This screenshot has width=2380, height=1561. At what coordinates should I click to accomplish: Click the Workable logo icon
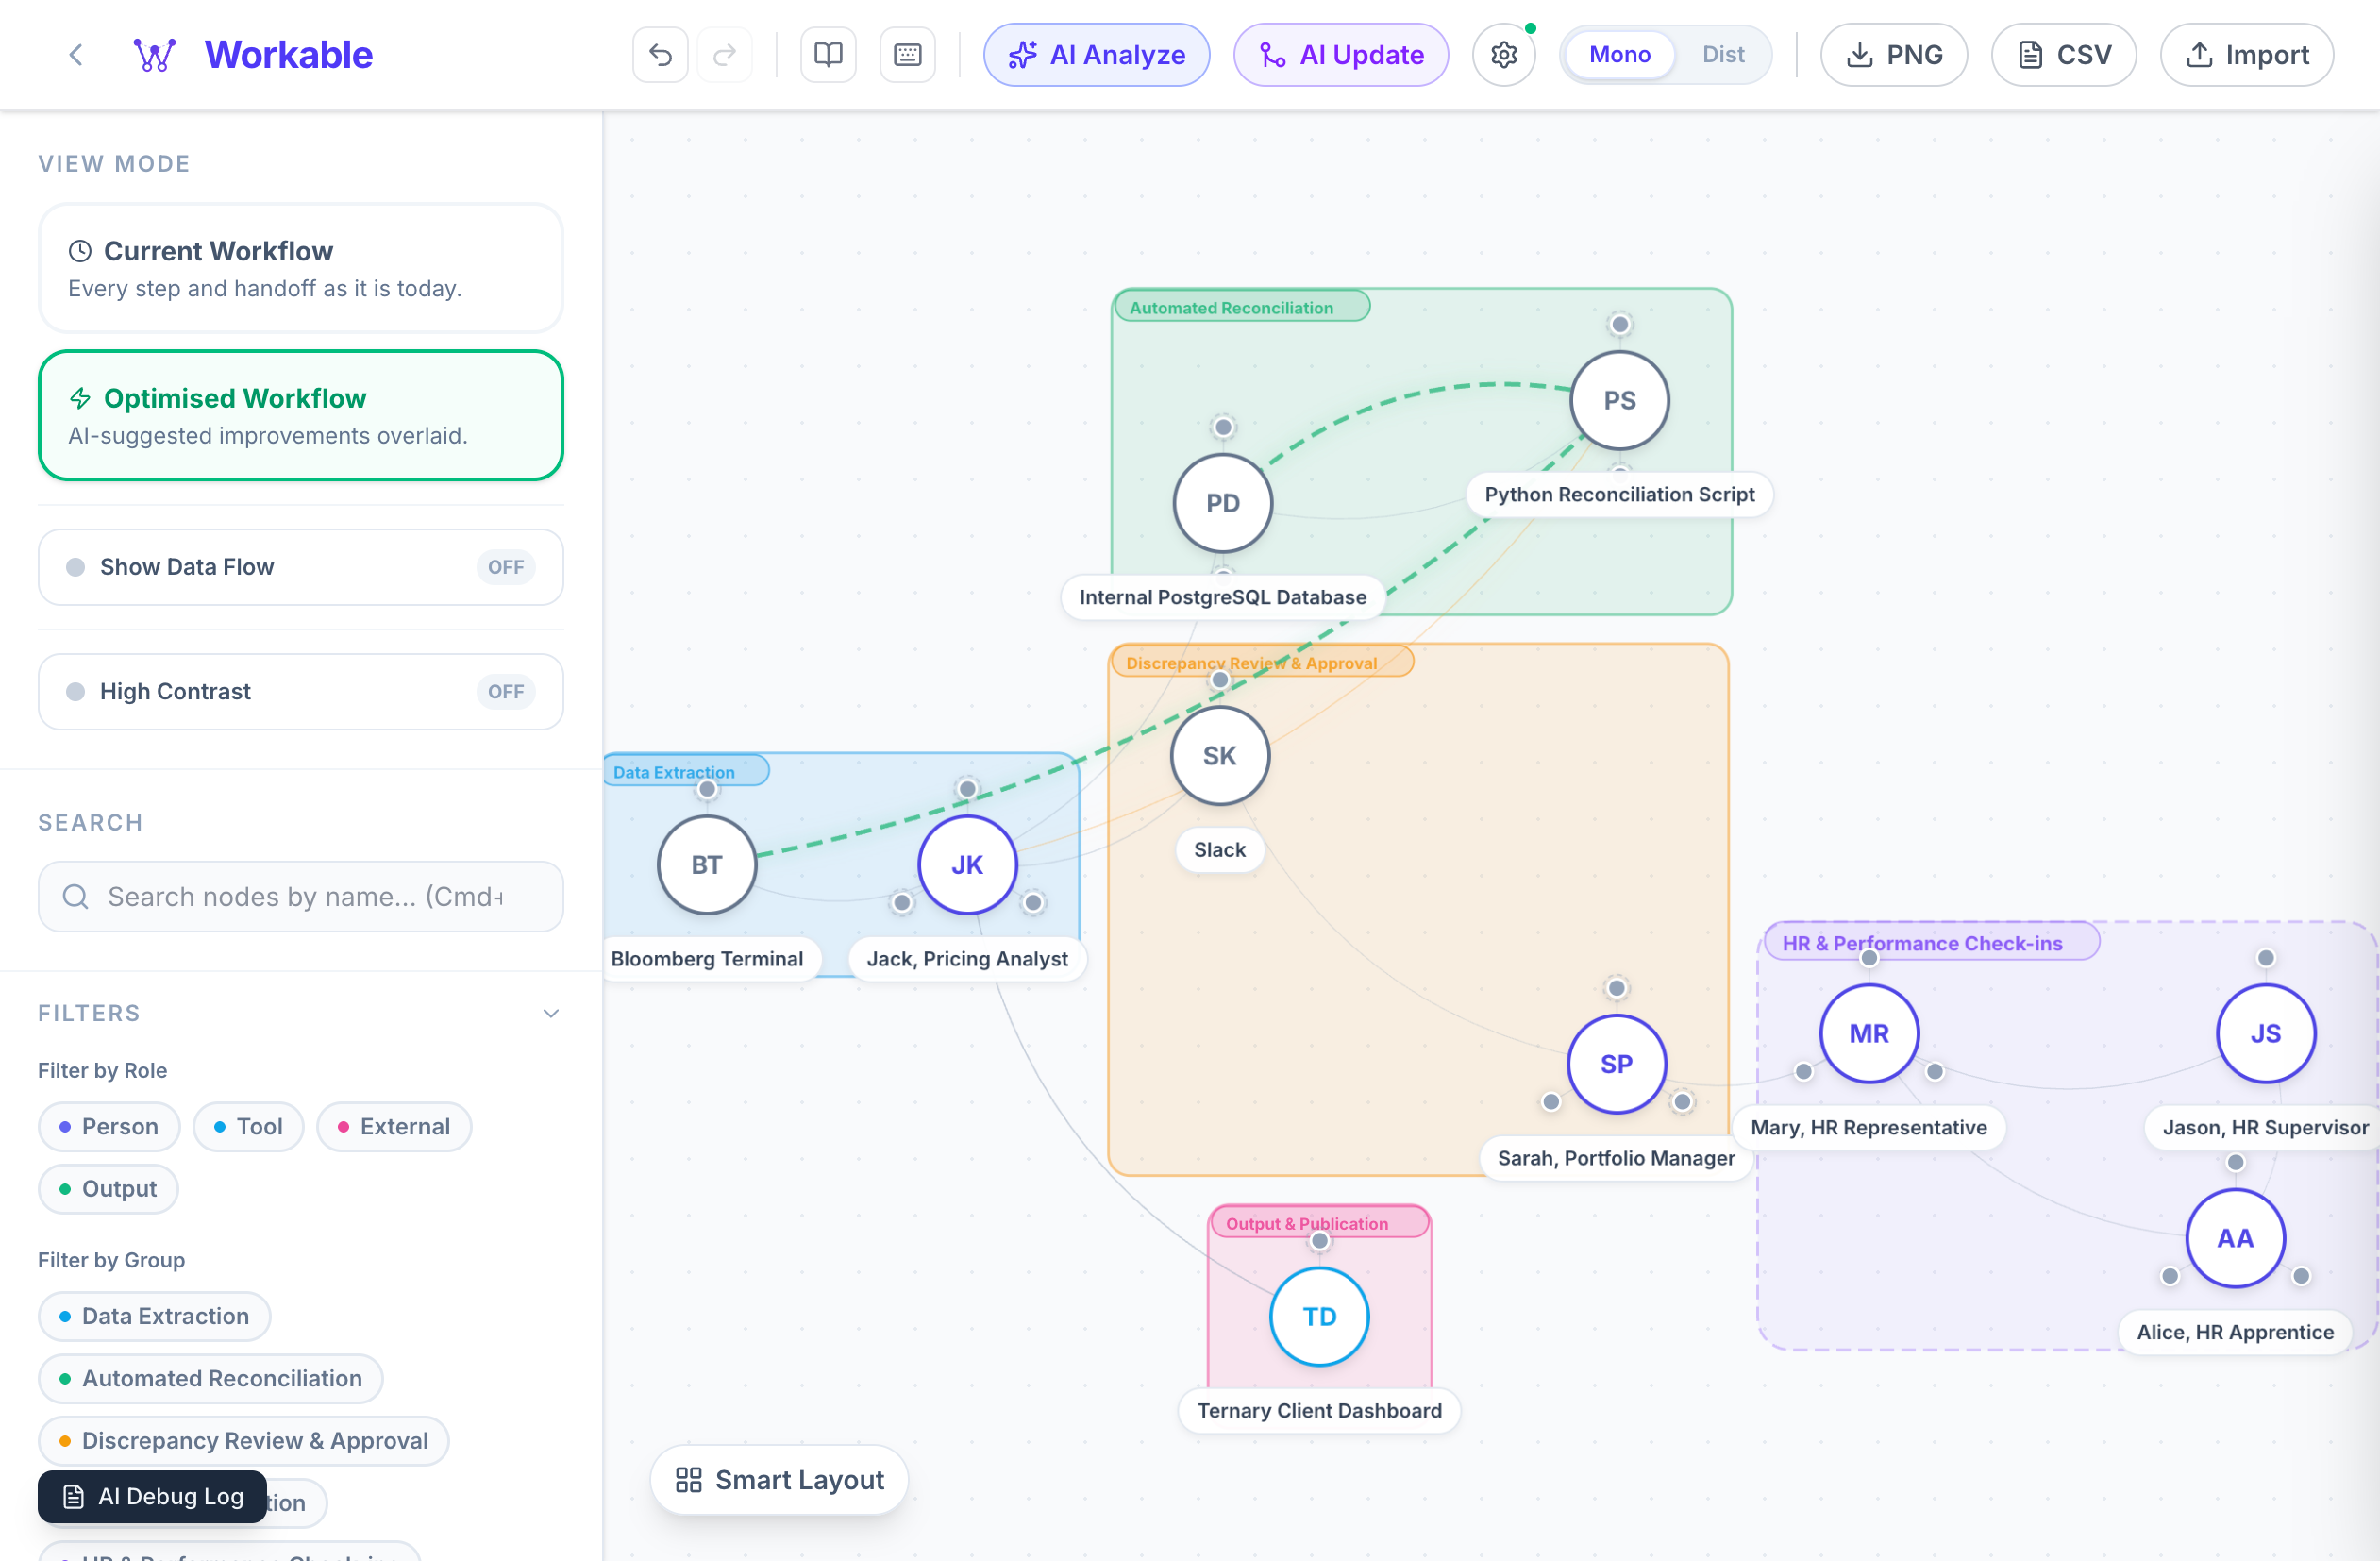click(155, 54)
